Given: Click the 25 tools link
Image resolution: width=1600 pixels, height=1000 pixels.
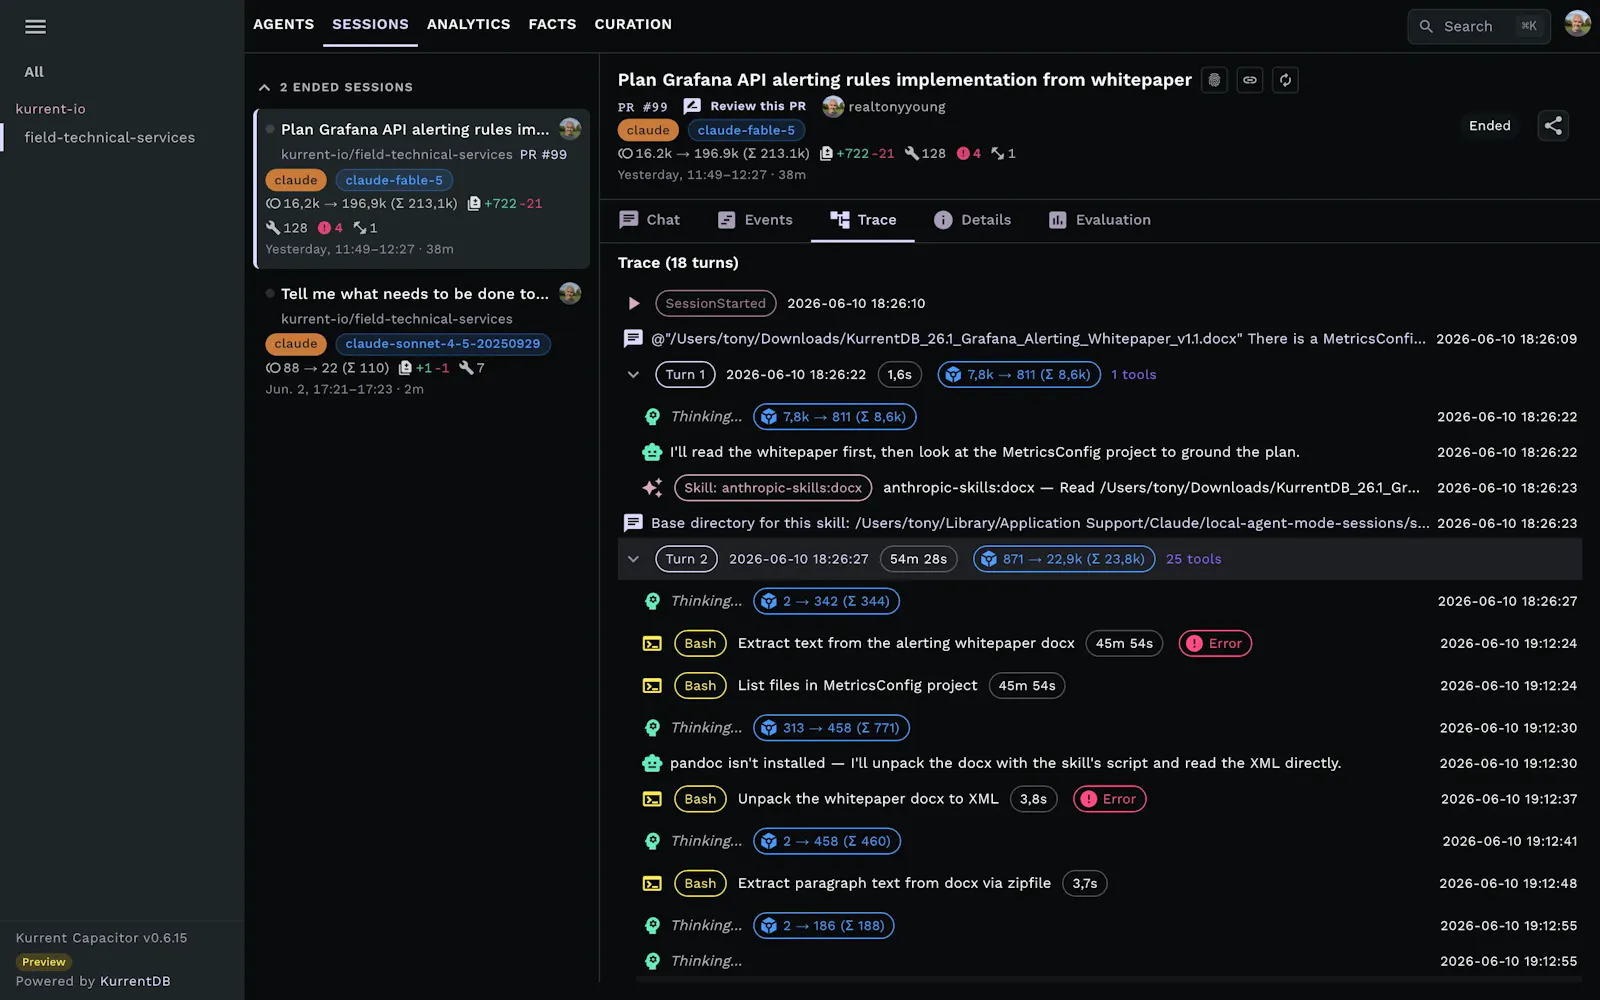Looking at the screenshot, I should point(1193,559).
